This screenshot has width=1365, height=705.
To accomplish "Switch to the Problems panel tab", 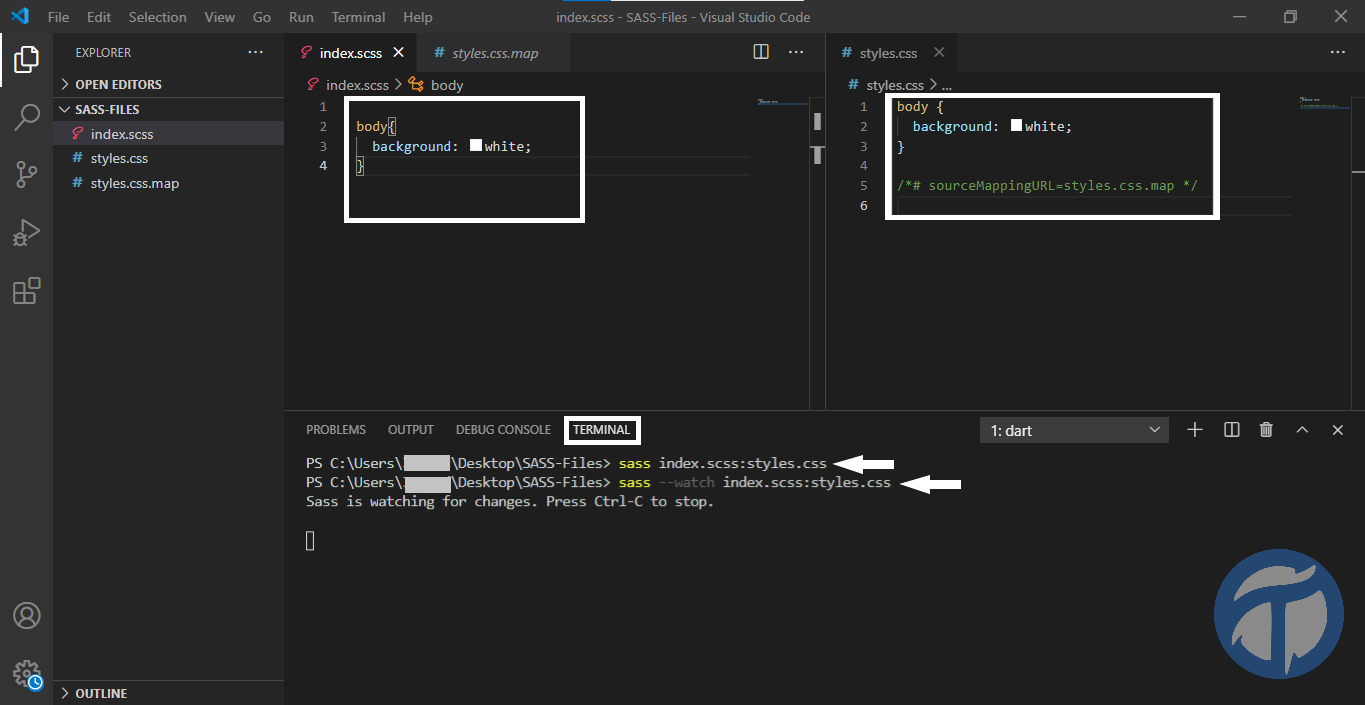I will coord(336,430).
